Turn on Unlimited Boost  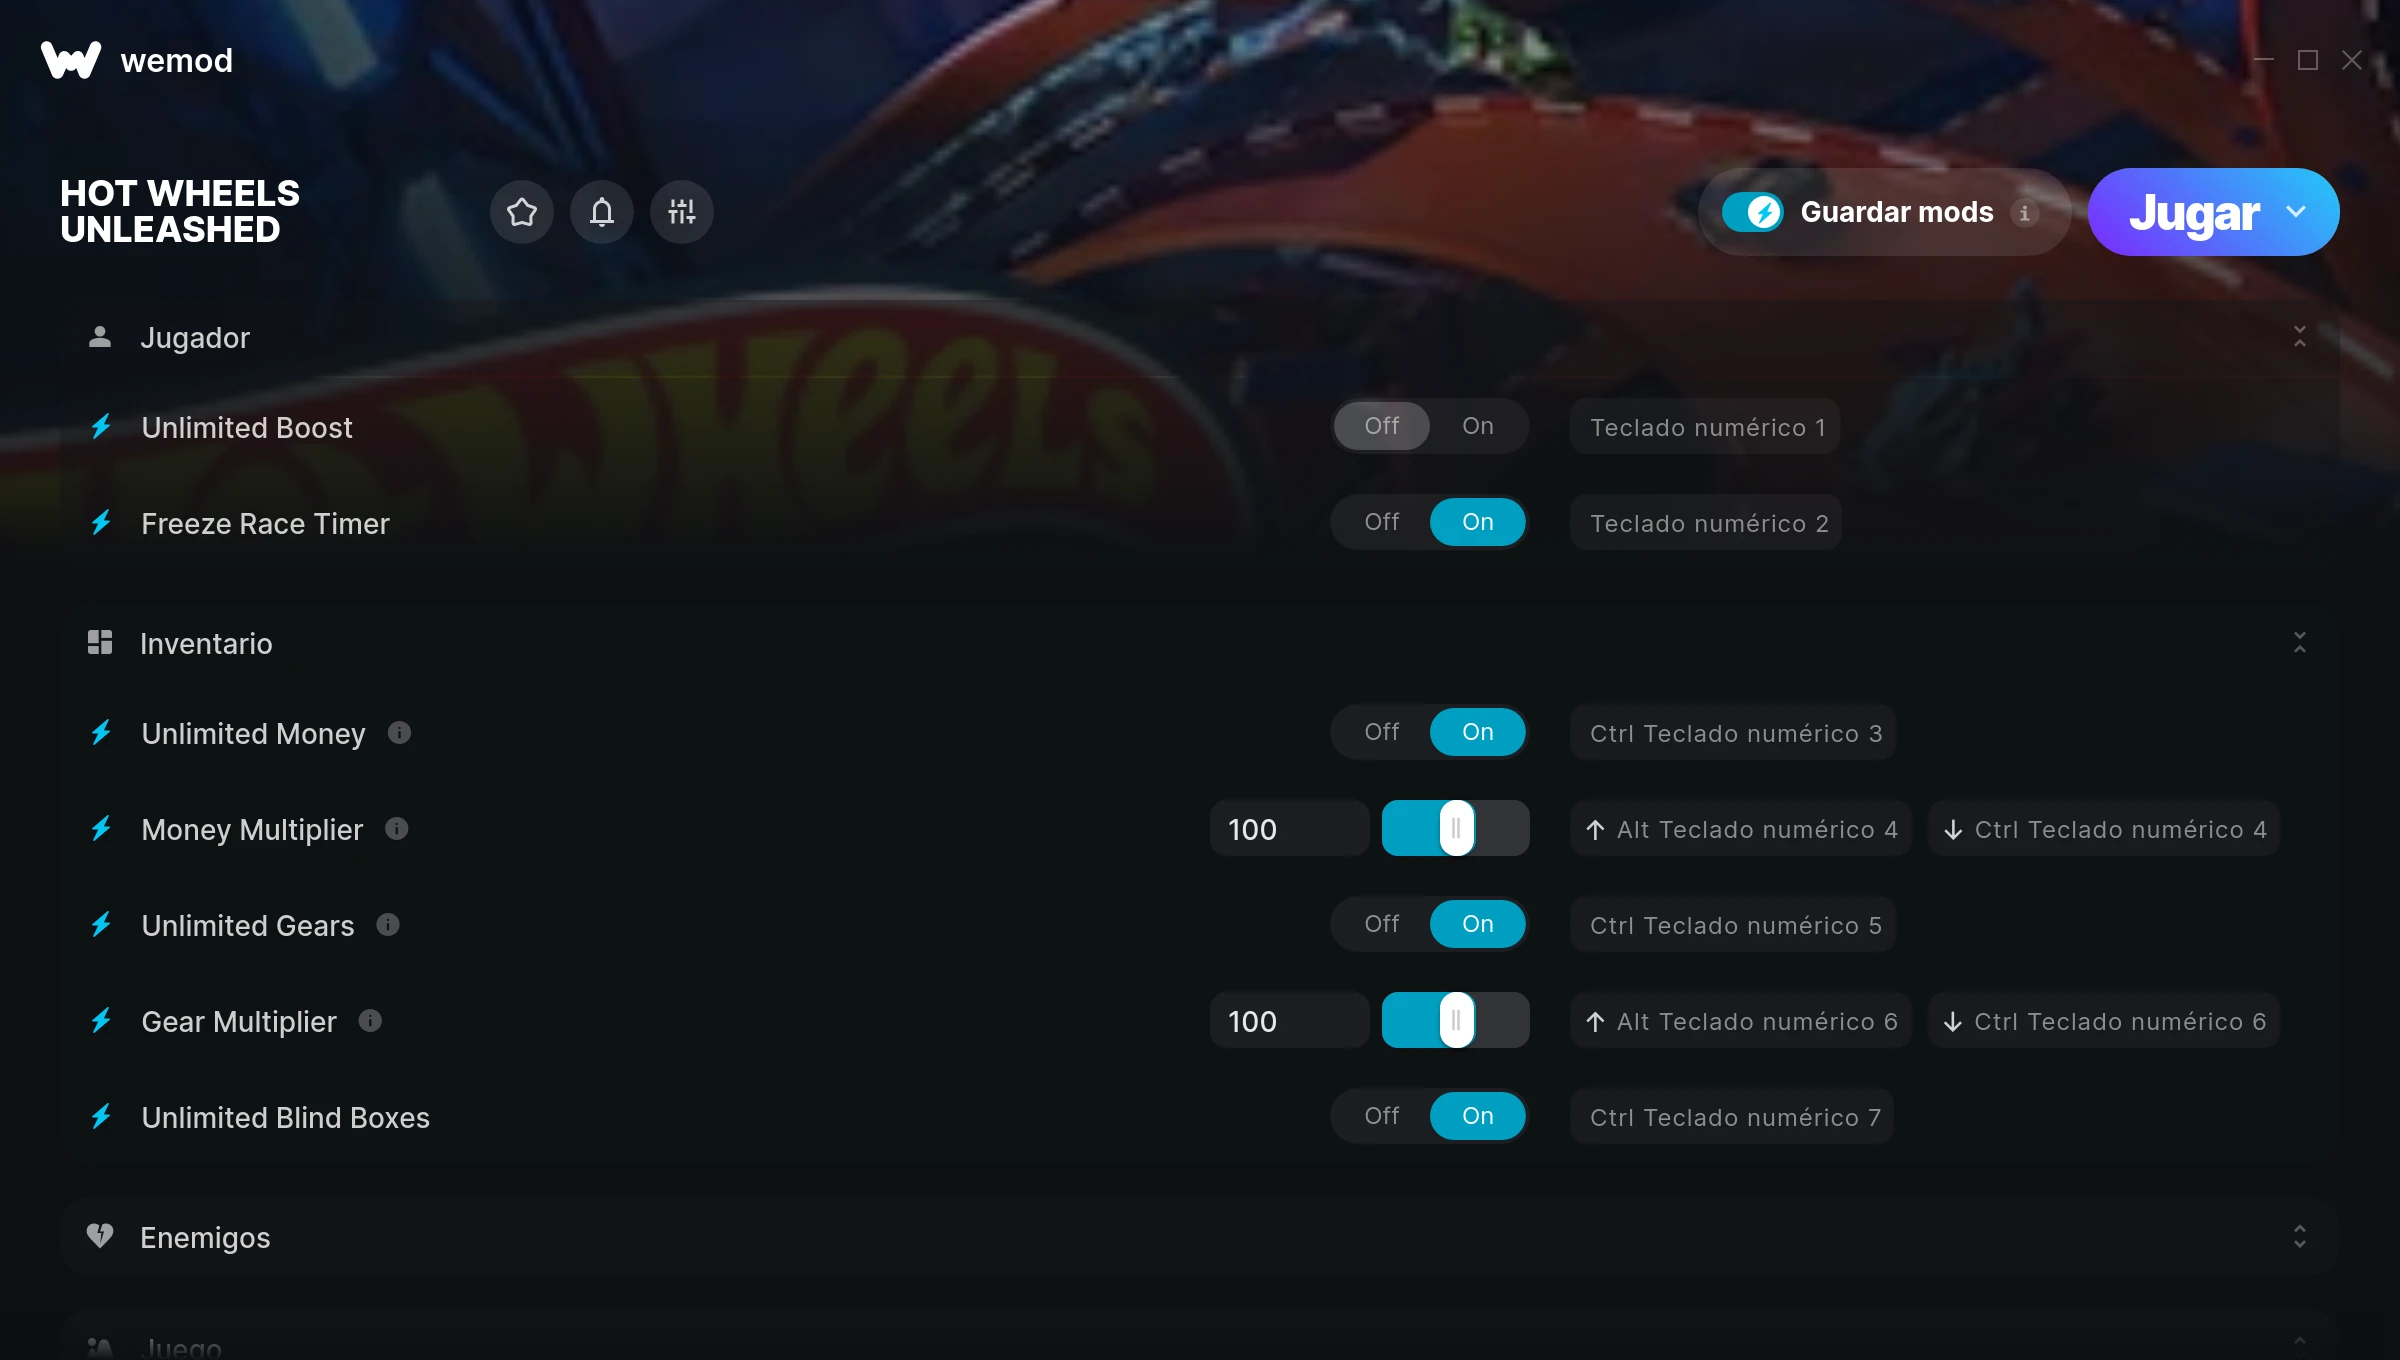pyautogui.click(x=1478, y=426)
